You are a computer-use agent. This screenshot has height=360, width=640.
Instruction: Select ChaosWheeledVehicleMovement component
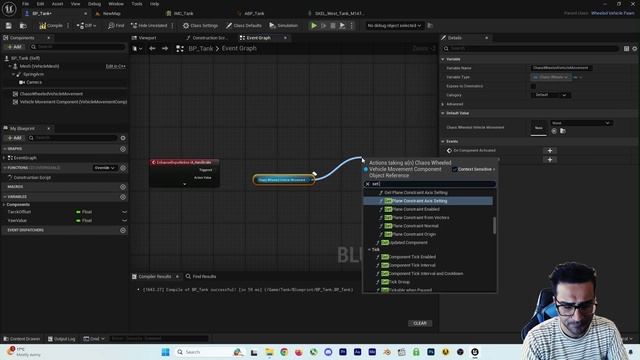(51, 94)
